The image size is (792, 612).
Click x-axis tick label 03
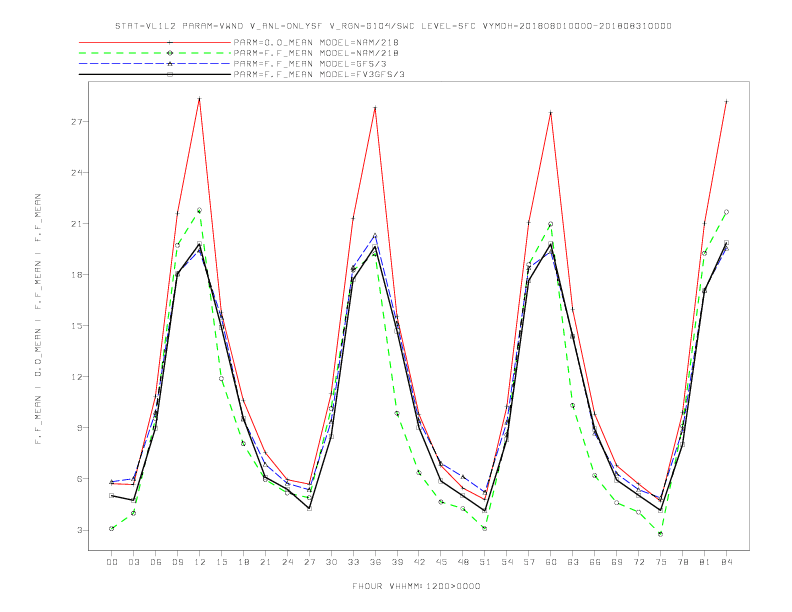coord(133,562)
